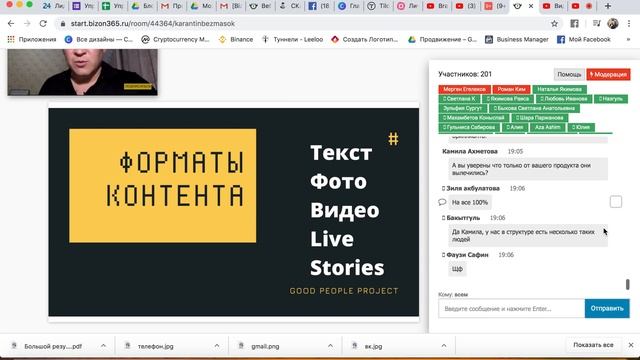
Task: Click the site lock icon in address bar
Action: [x=63, y=24]
